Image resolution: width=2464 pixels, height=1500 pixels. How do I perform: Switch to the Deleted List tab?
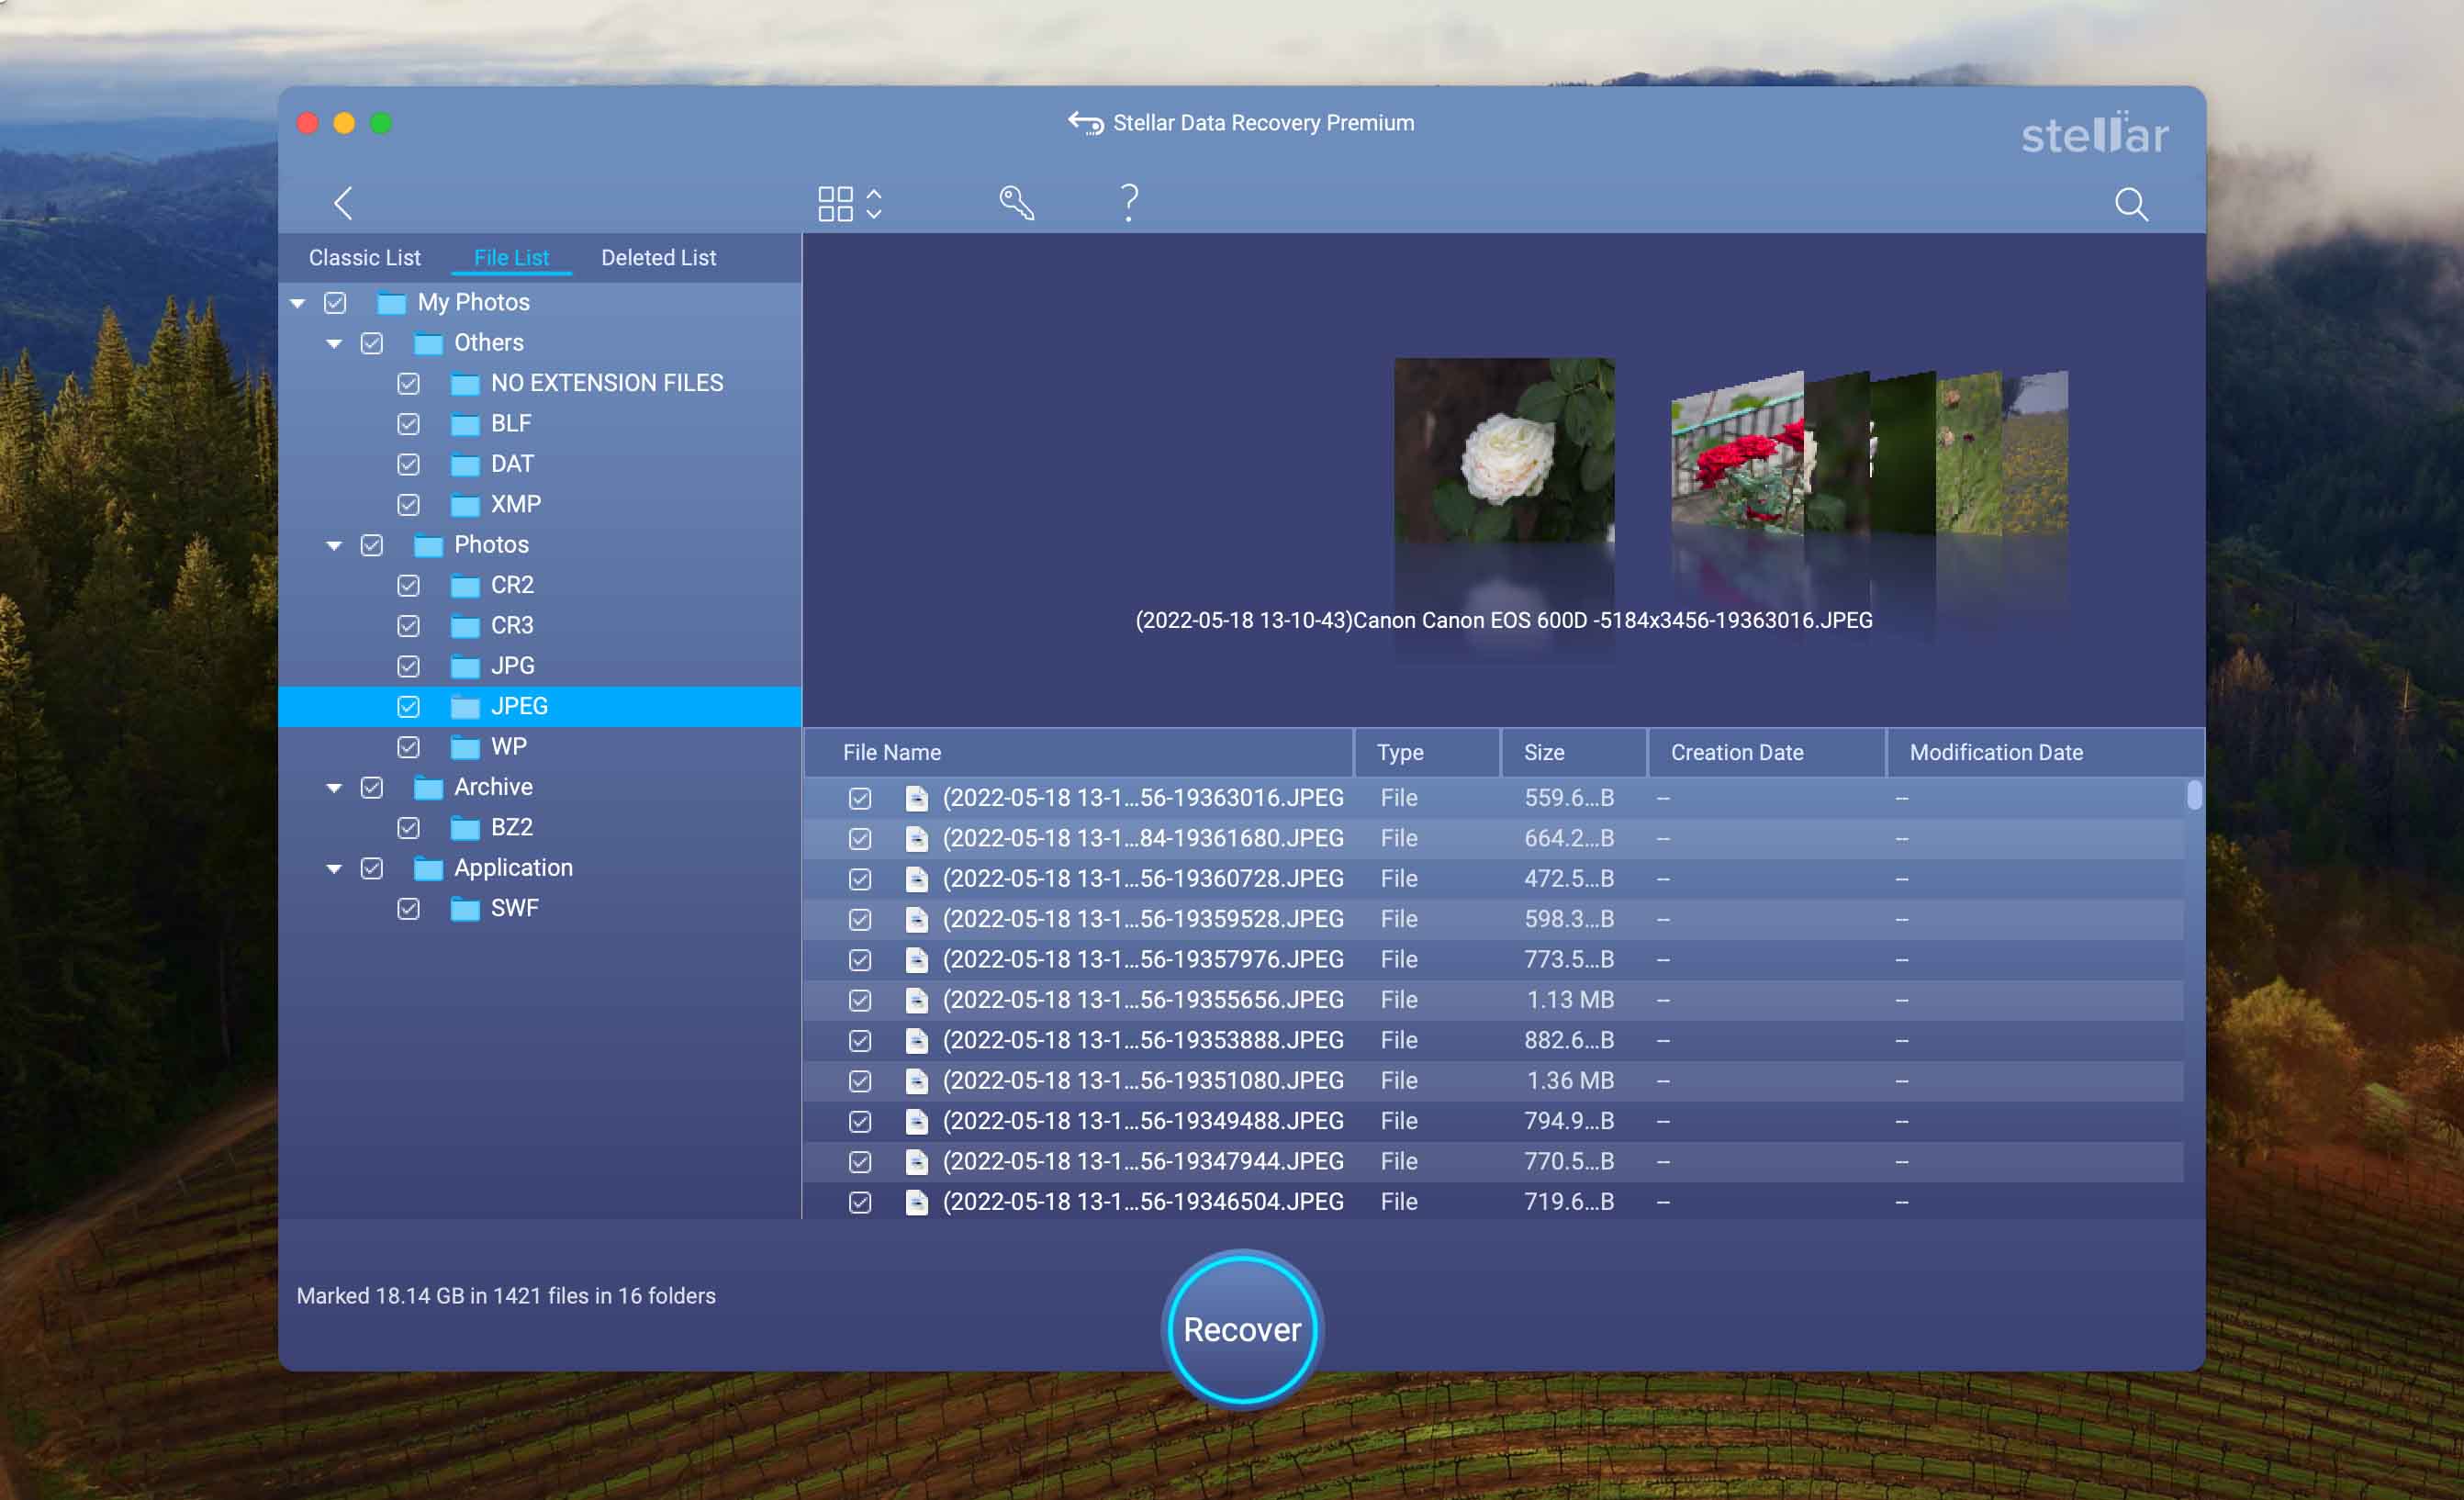(659, 257)
